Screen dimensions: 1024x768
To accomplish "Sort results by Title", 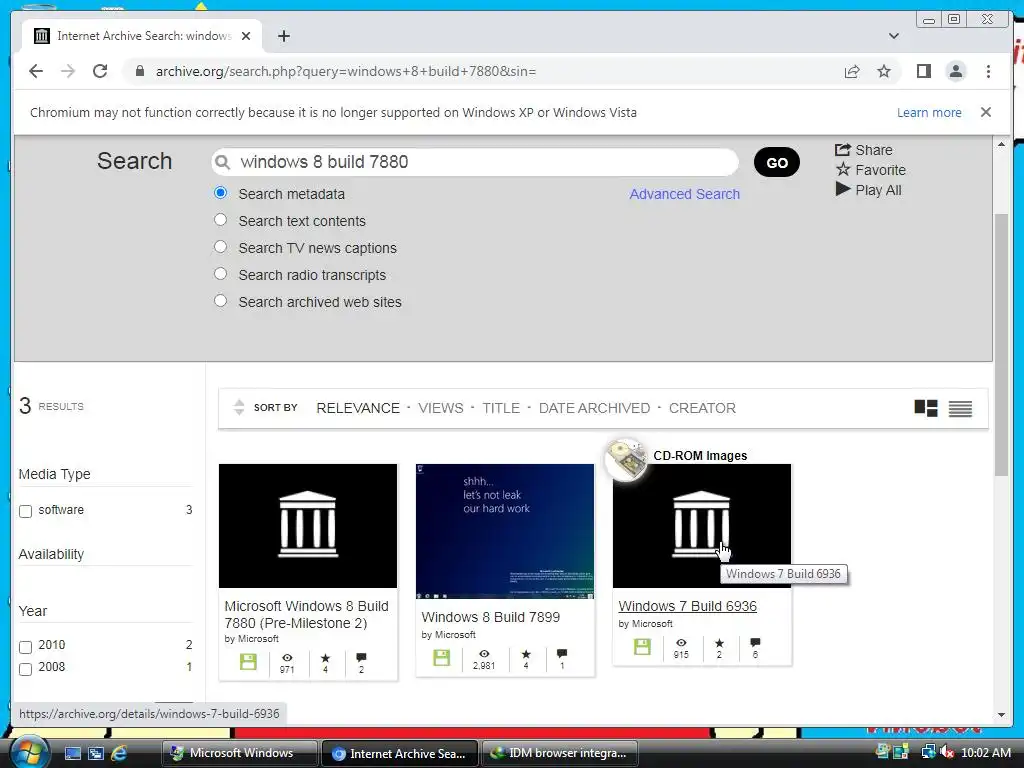I will (x=501, y=408).
